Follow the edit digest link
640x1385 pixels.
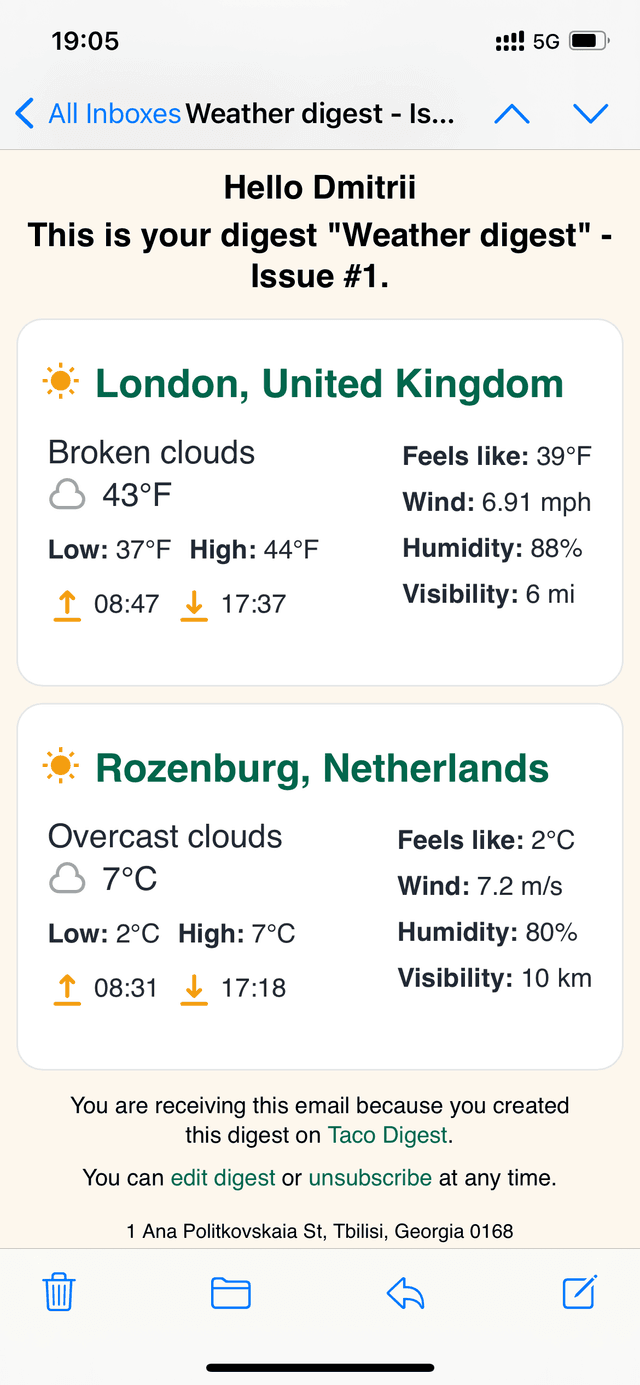pyautogui.click(x=223, y=1178)
